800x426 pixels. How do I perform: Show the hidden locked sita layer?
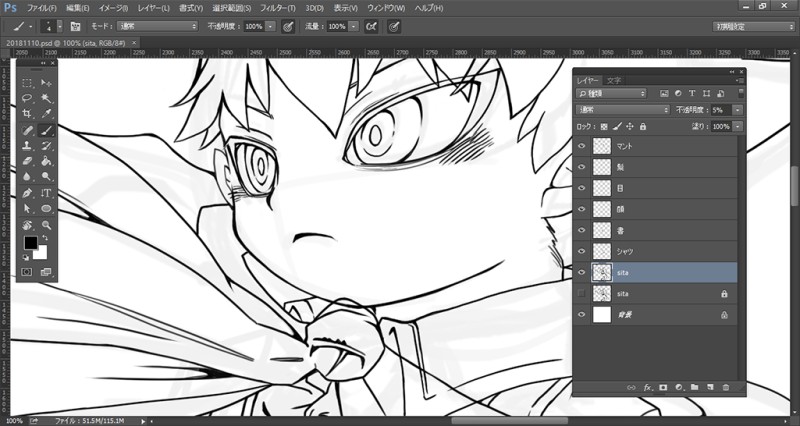[581, 293]
